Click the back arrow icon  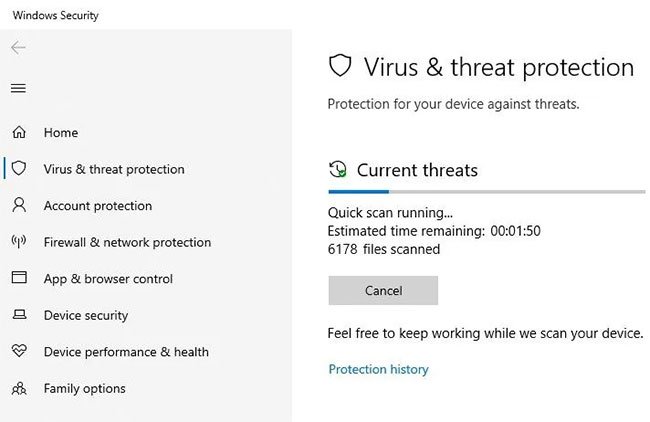[18, 48]
